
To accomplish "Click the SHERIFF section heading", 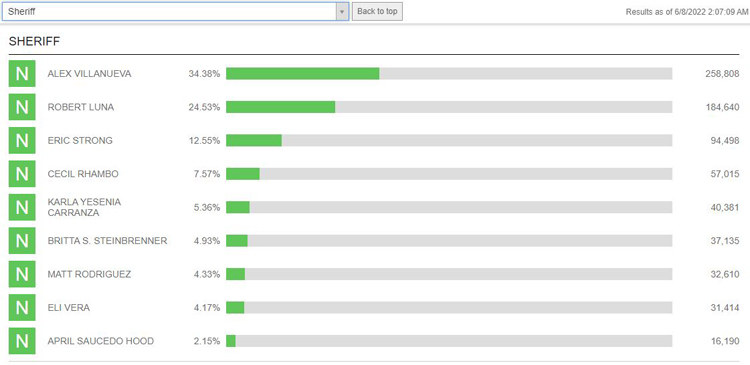I will 34,42.
